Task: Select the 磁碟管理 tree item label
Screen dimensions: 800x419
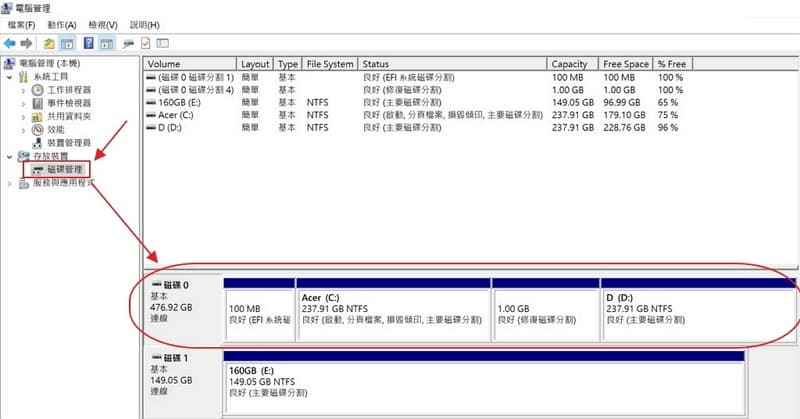Action: pyautogui.click(x=64, y=169)
